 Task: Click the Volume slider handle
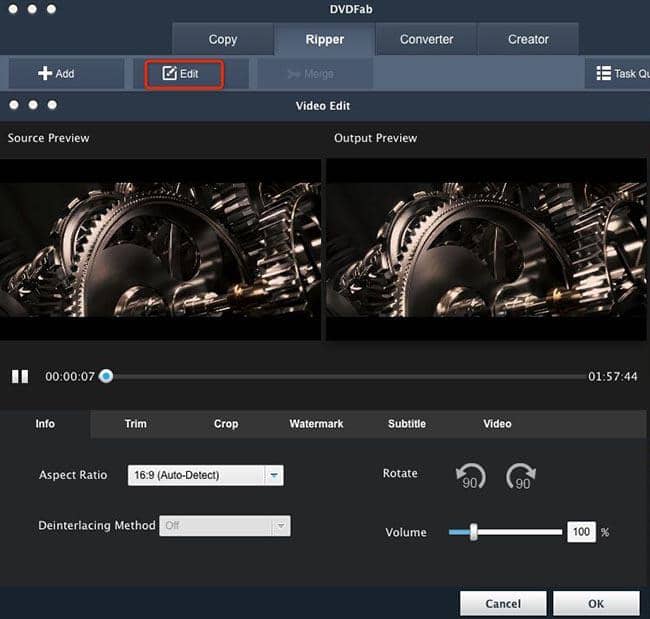pyautogui.click(x=473, y=532)
